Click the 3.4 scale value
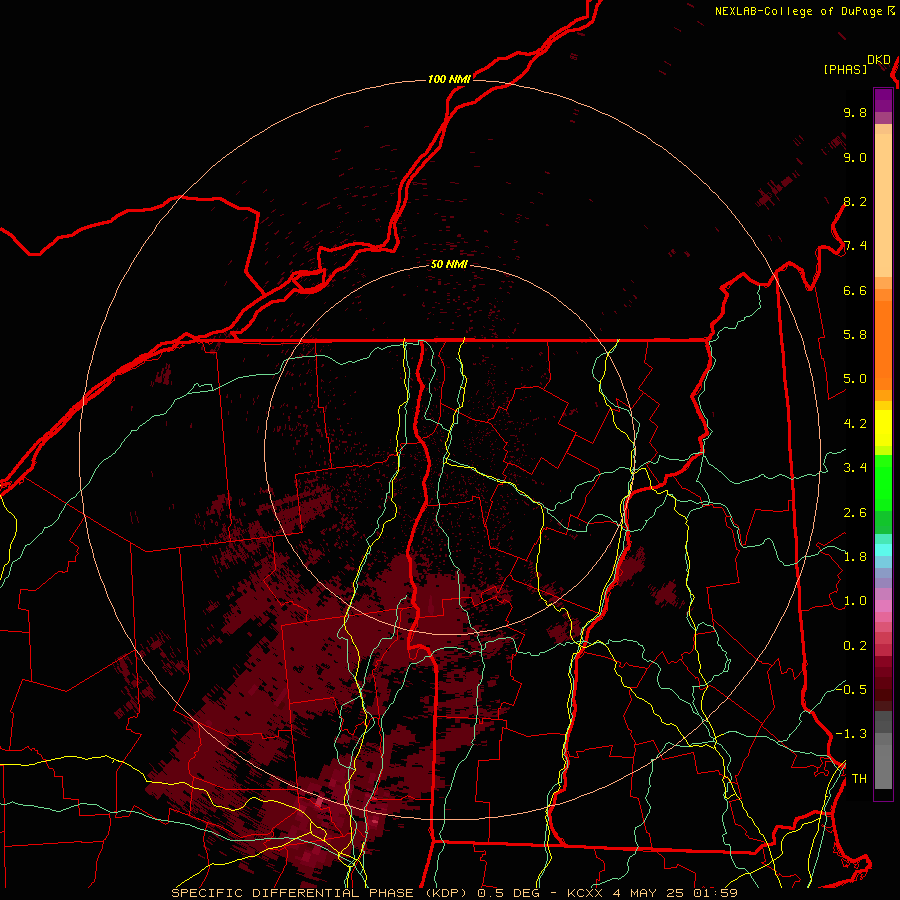Viewport: 900px width, 900px height. click(855, 468)
